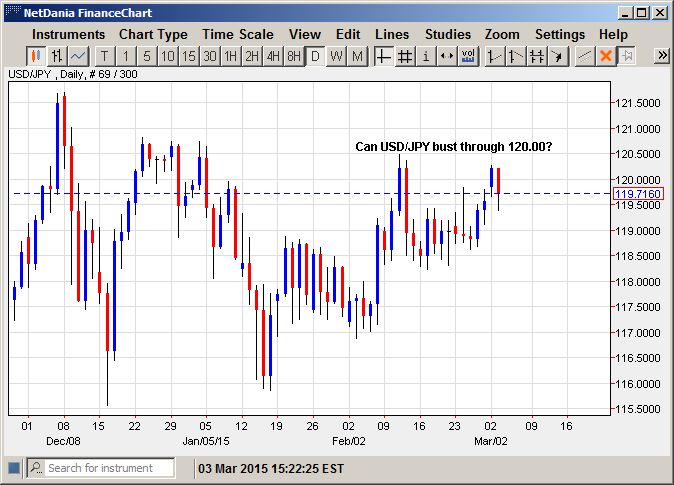This screenshot has height=485, width=674.
Task: Select 15-minute time scale
Action: coord(189,56)
